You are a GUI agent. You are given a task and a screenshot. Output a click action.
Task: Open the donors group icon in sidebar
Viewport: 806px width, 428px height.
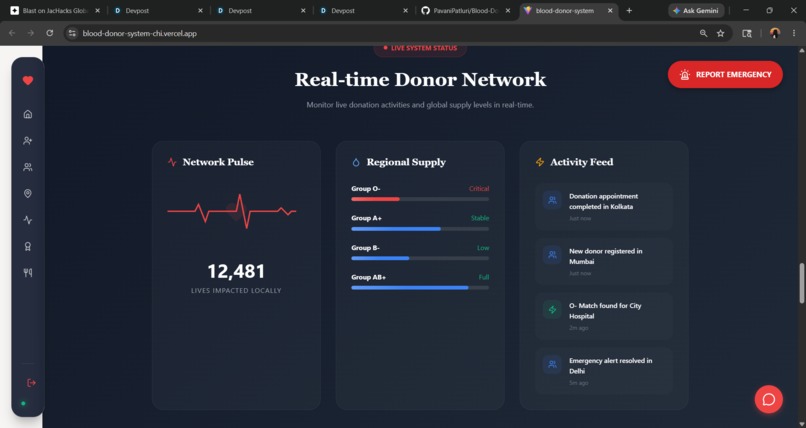coord(28,167)
